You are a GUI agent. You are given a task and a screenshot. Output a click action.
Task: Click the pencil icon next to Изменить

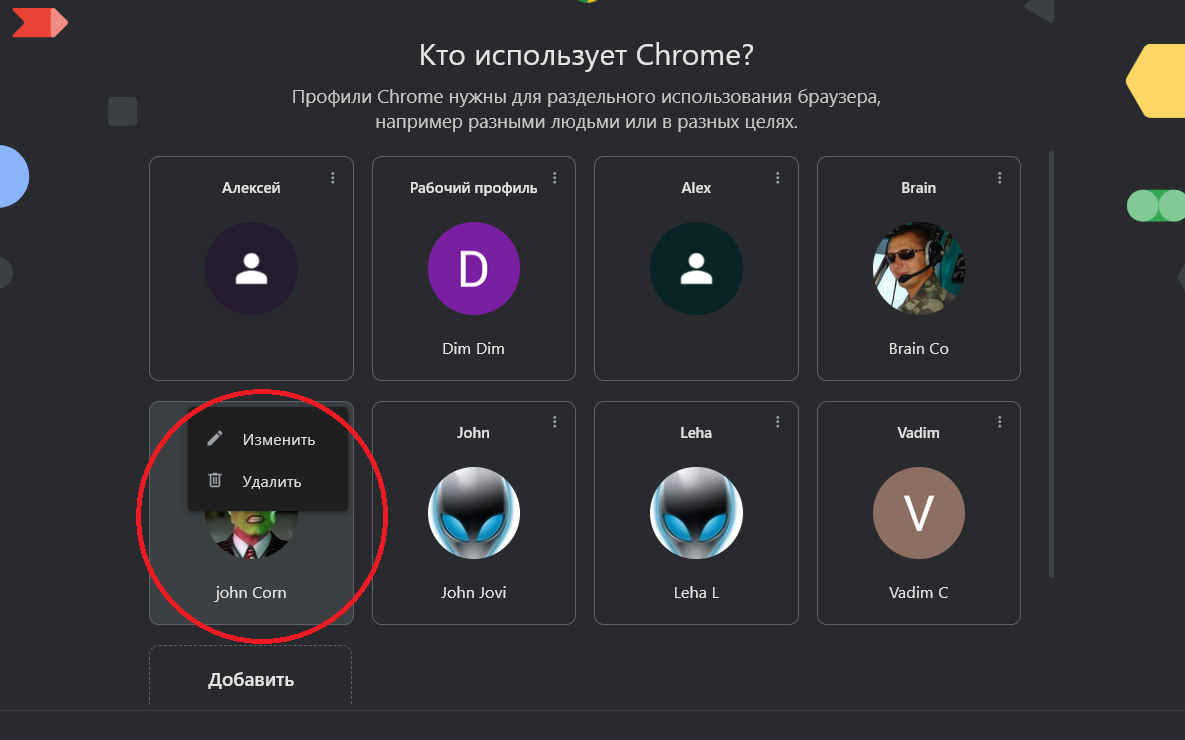[215, 438]
